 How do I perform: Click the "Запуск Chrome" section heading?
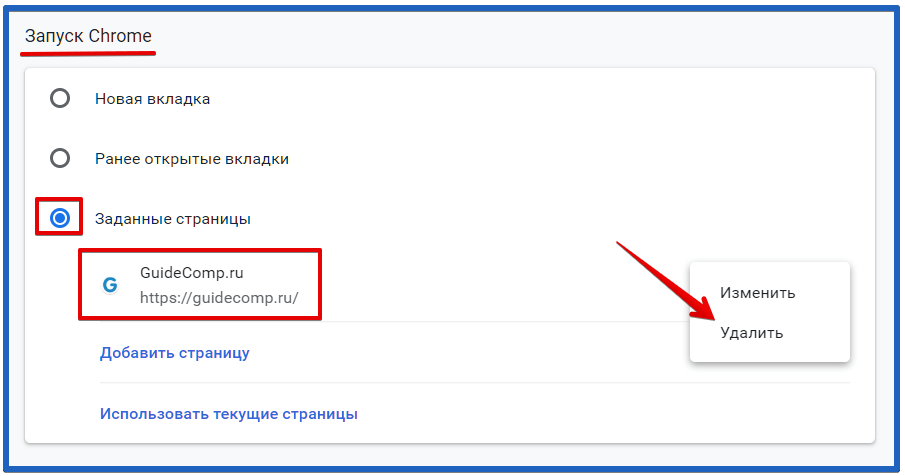tap(88, 36)
